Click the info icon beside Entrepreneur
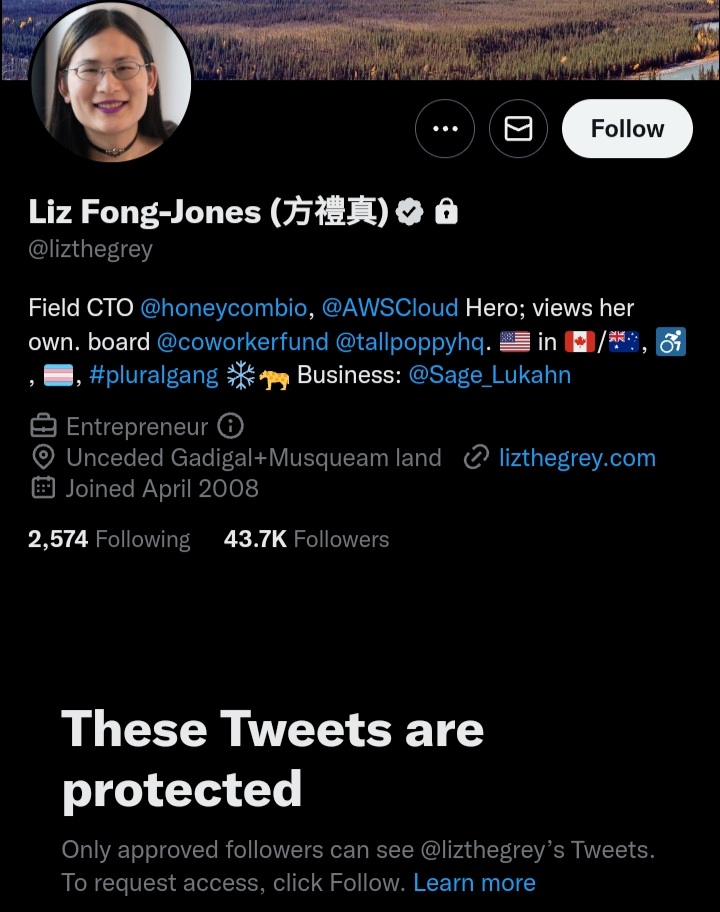Image resolution: width=720 pixels, height=912 pixels. (230, 426)
